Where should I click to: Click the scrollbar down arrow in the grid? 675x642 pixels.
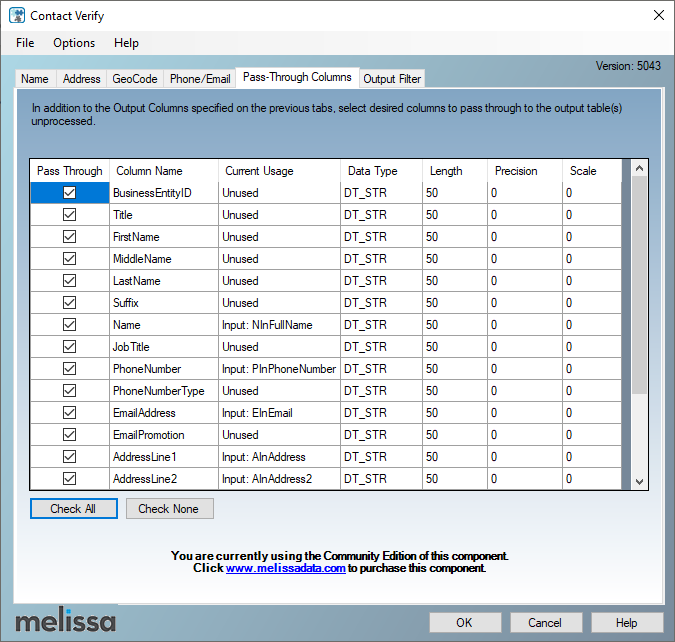pyautogui.click(x=639, y=481)
